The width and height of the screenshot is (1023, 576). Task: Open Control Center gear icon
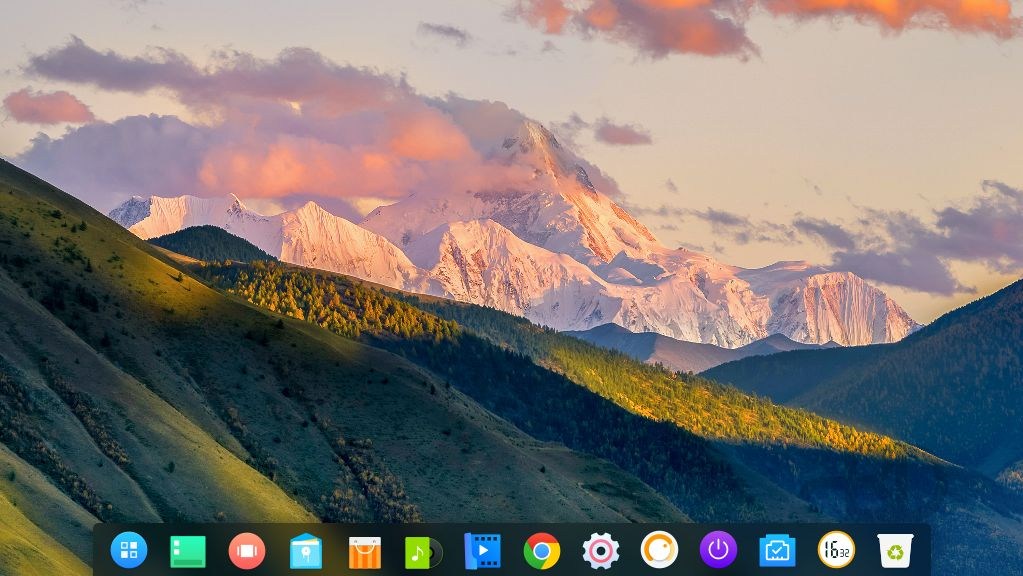pyautogui.click(x=600, y=551)
